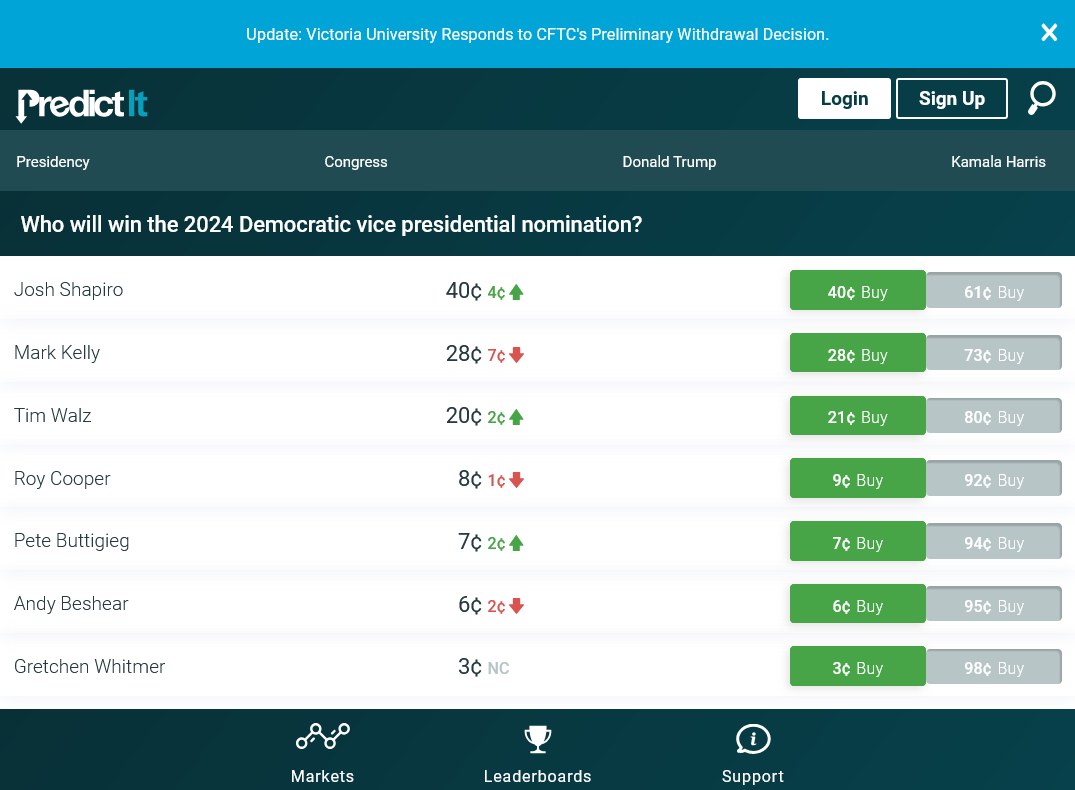Open the Gretchen Whitmer contract name
This screenshot has height=790, width=1075.
(x=90, y=667)
